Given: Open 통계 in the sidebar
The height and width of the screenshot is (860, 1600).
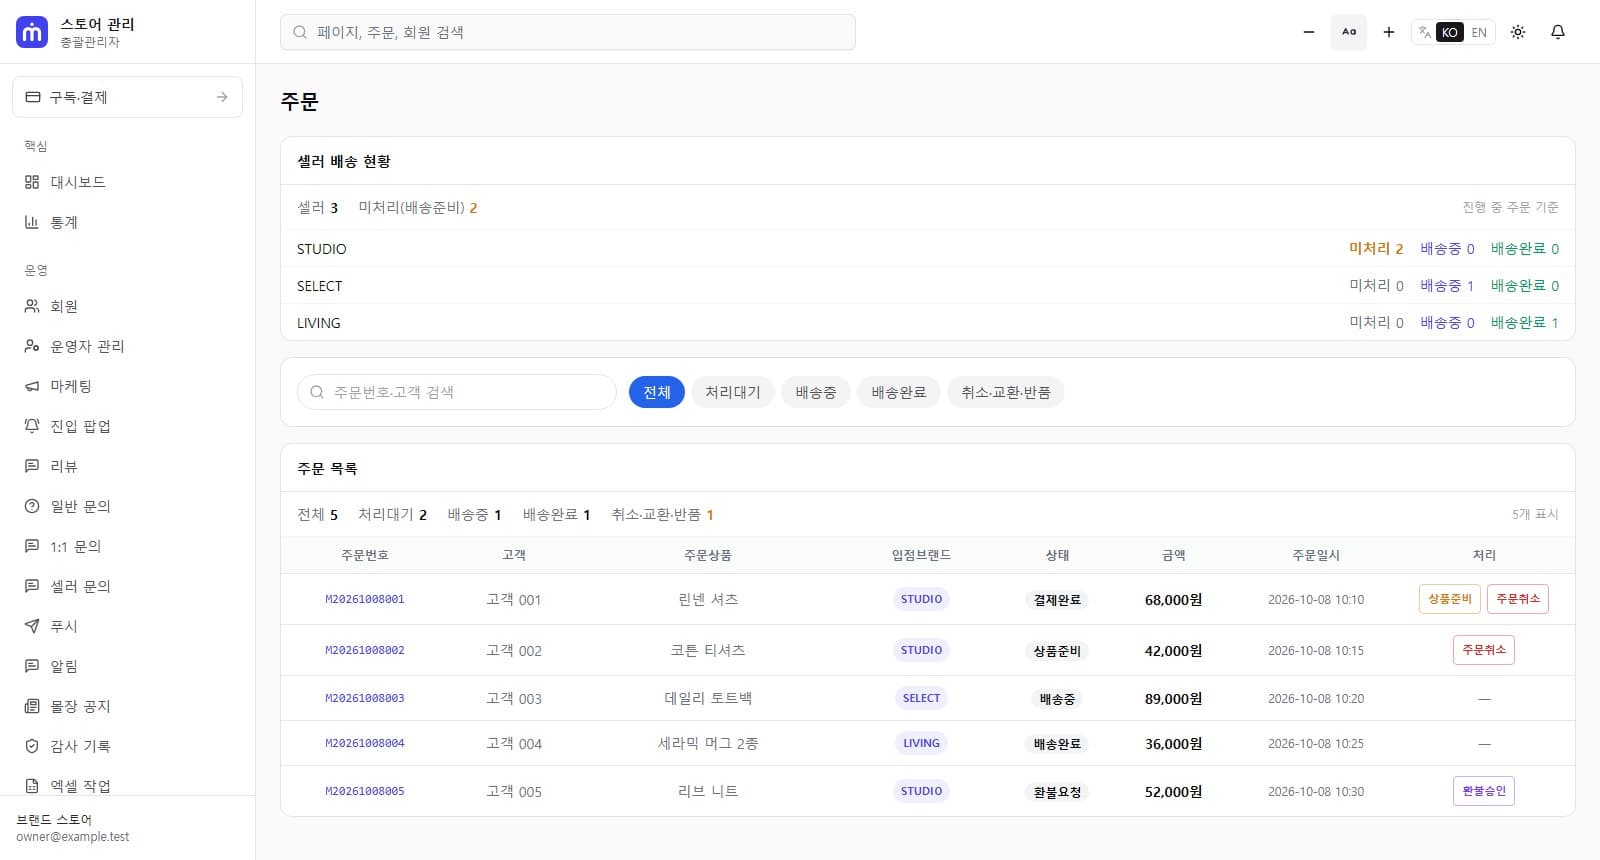Looking at the screenshot, I should click(127, 222).
